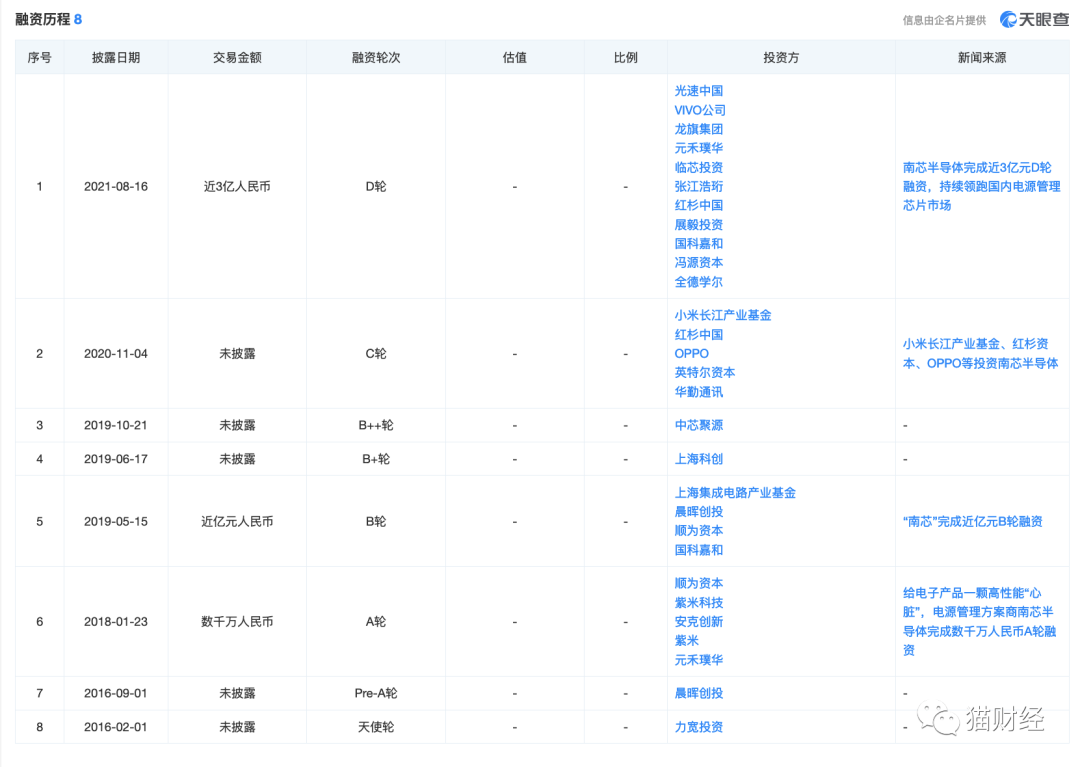
Task: Open investor link 紫米 in A轮 row
Action: (x=687, y=640)
